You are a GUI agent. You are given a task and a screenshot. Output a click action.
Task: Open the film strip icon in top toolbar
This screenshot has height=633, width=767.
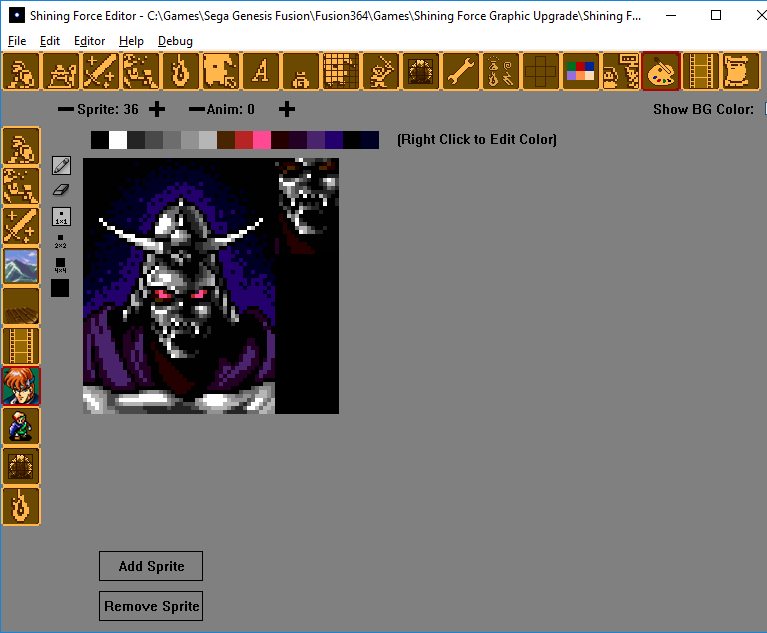[700, 71]
